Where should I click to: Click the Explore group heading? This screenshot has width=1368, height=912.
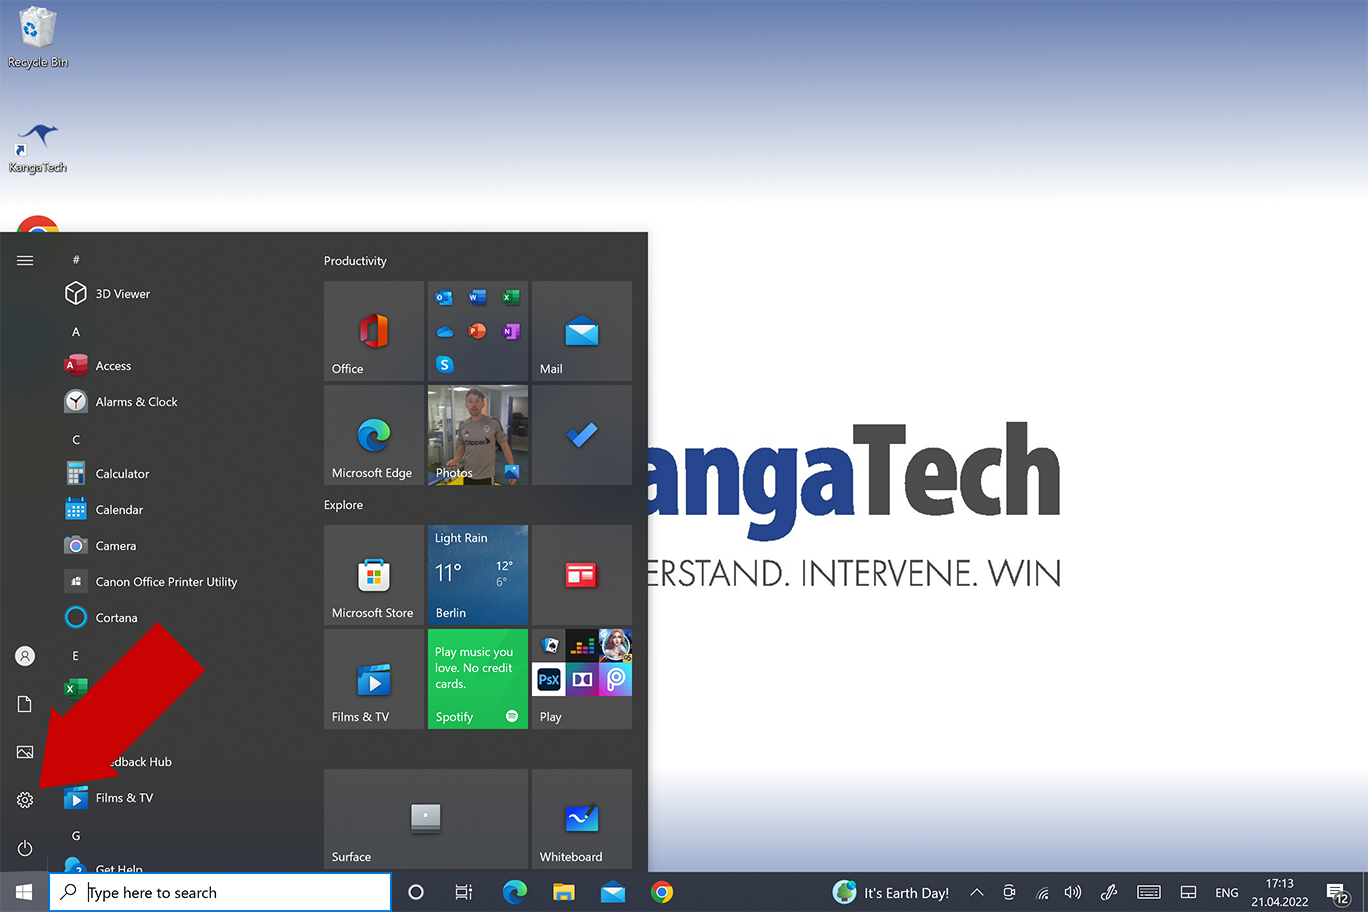[343, 505]
